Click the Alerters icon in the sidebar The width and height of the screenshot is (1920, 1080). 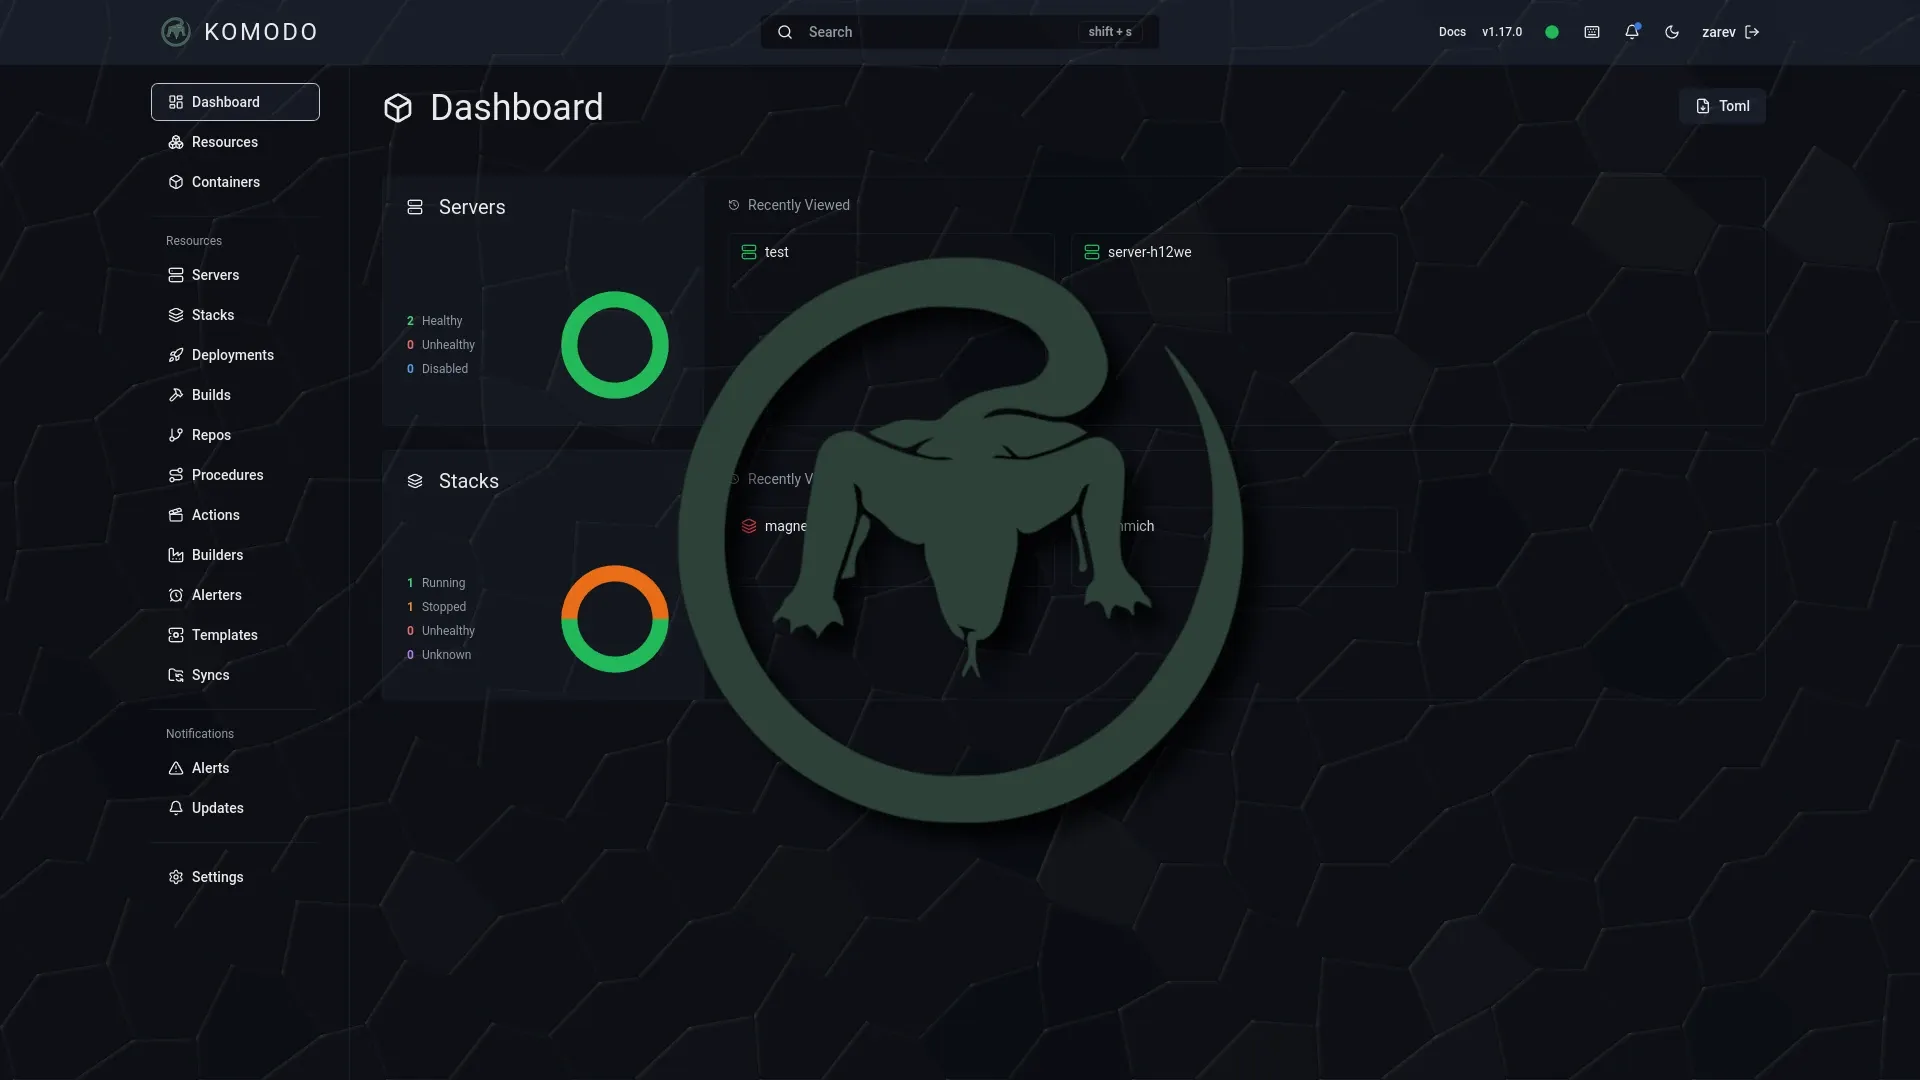pyautogui.click(x=176, y=595)
